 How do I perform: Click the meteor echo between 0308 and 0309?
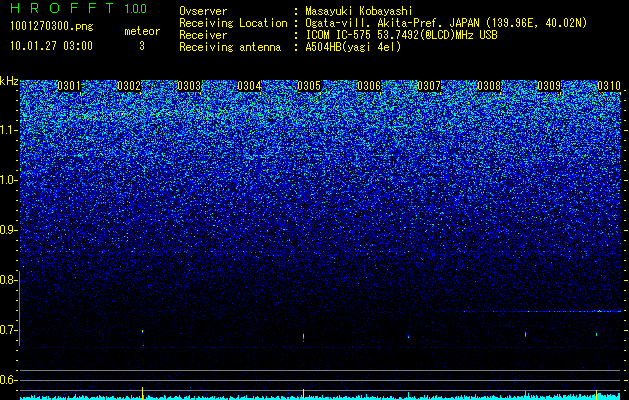tap(526, 334)
